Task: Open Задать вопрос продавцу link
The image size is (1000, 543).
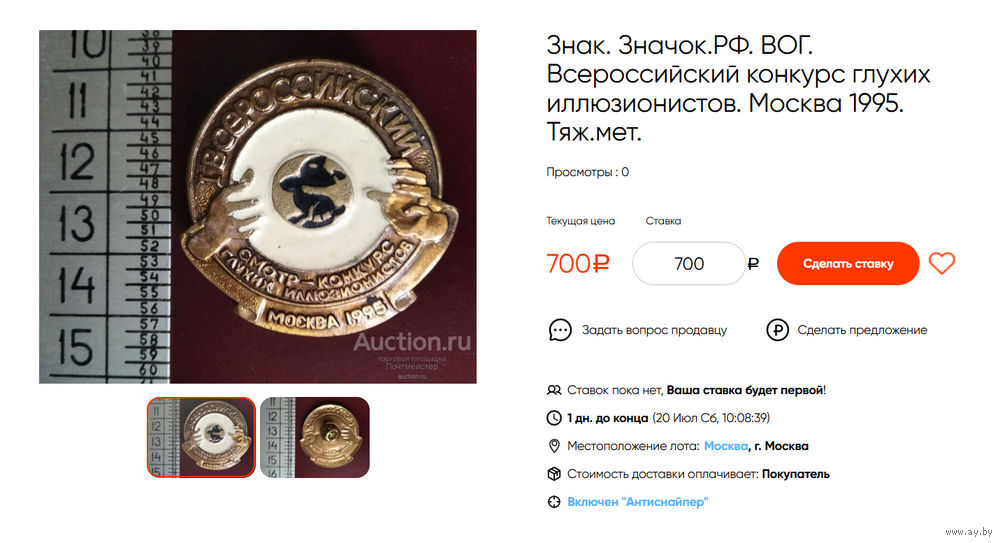Action: [654, 330]
